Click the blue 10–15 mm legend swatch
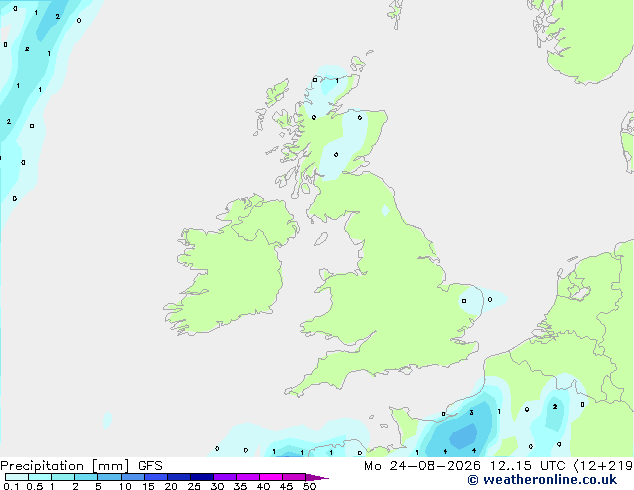This screenshot has height=490, width=634. [132, 477]
